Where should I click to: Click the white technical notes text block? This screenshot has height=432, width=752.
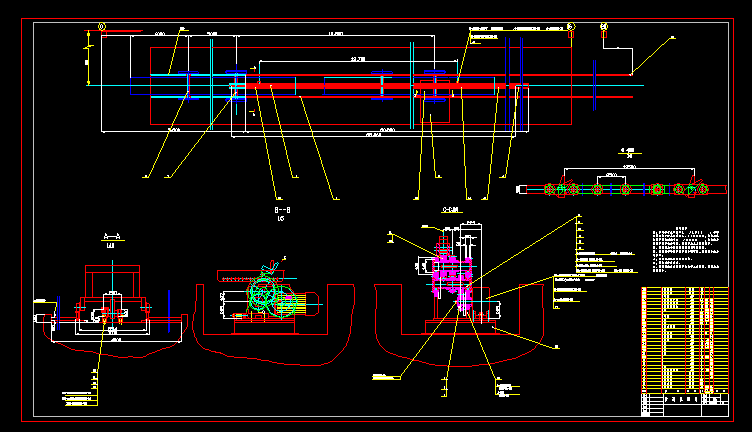tap(685, 250)
